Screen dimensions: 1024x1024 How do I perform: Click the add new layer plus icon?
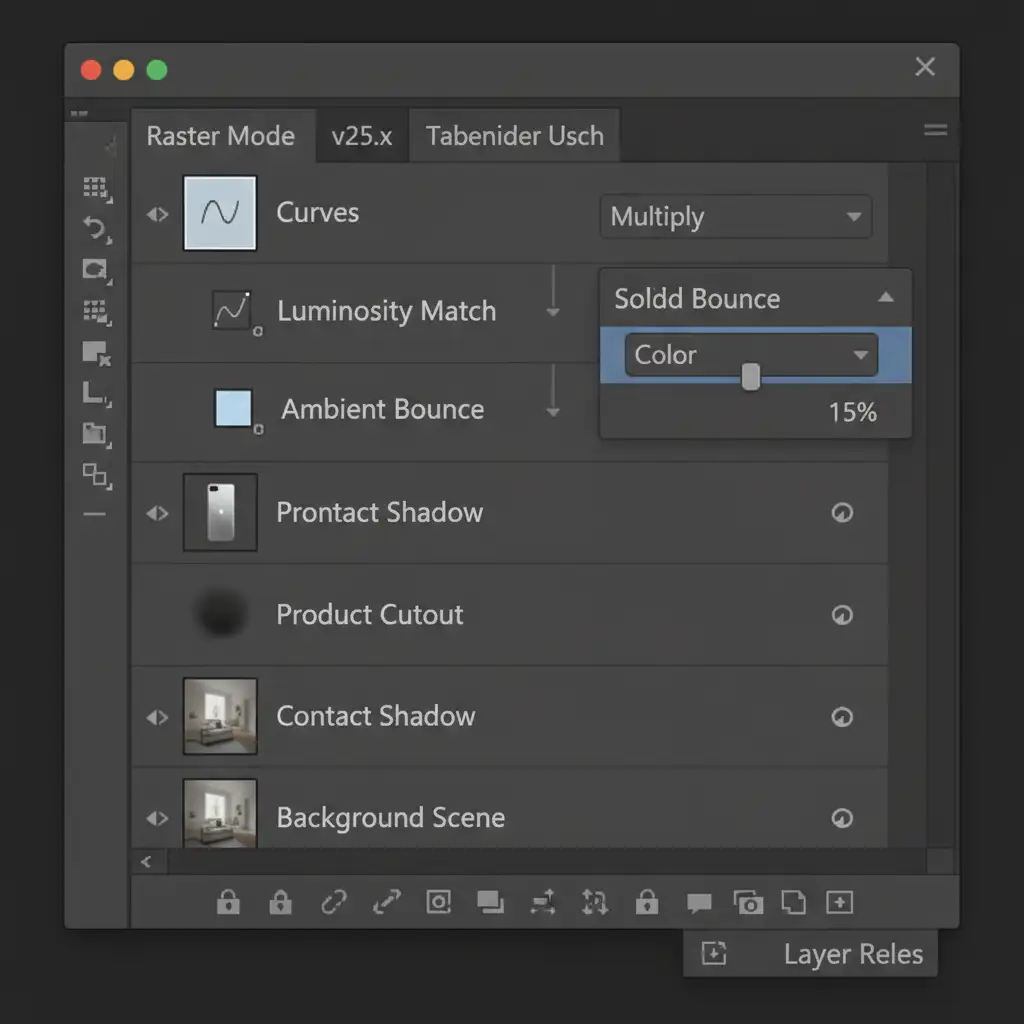(839, 903)
